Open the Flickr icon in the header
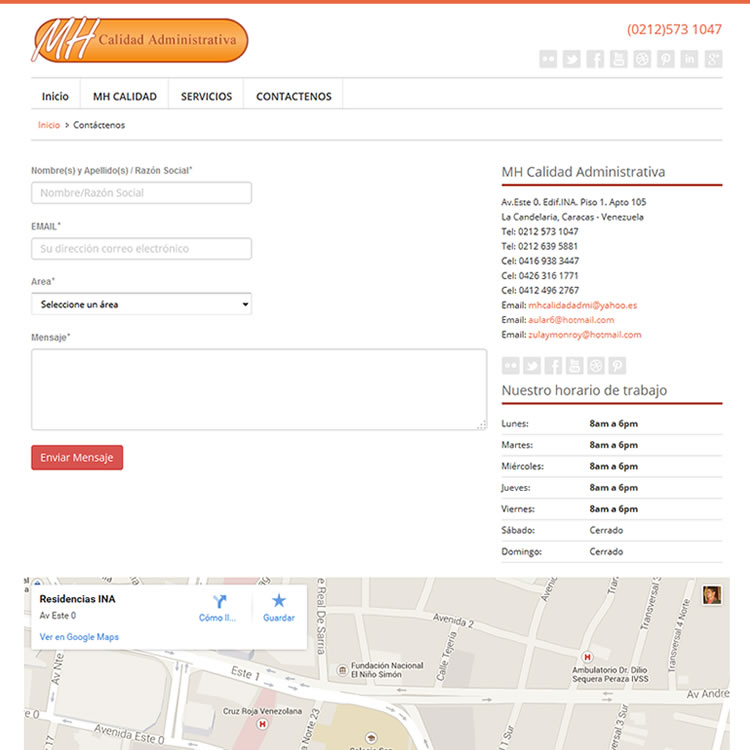 point(548,59)
